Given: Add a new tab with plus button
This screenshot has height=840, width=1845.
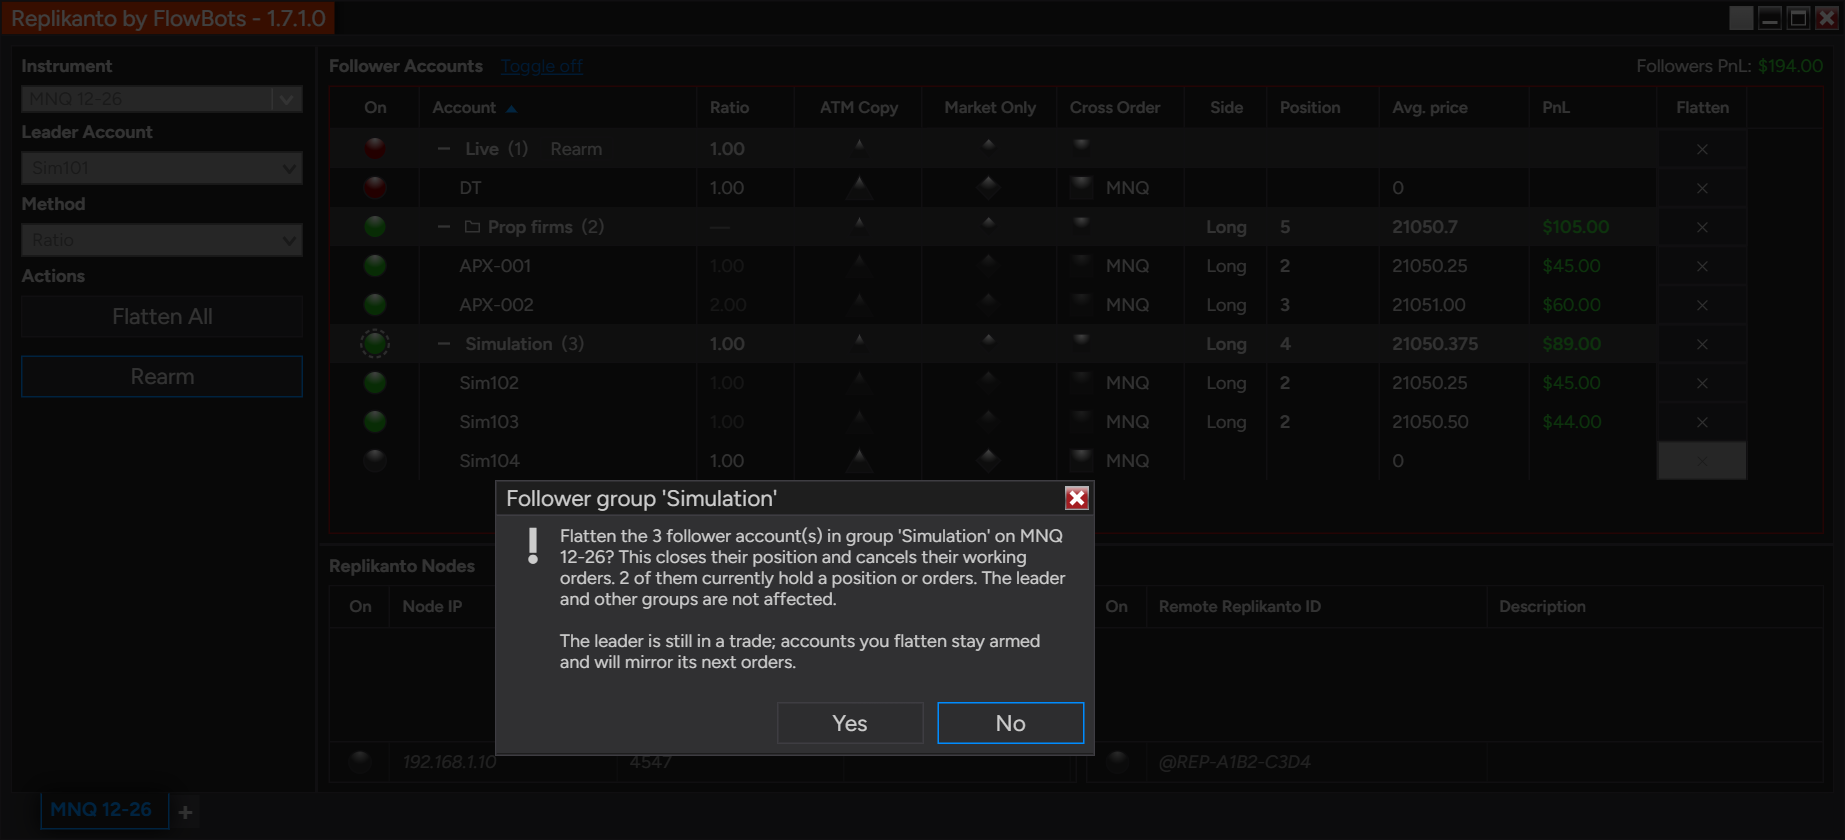Looking at the screenshot, I should click(x=185, y=812).
